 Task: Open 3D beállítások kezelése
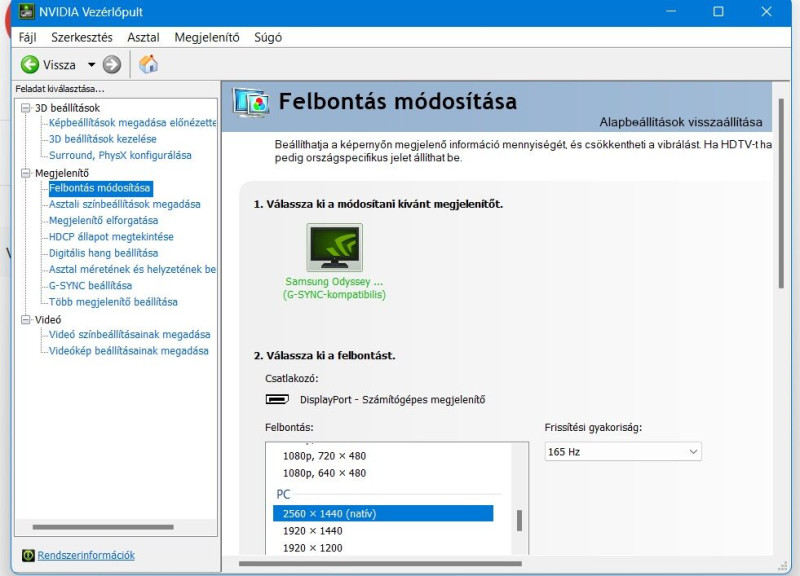(103, 139)
